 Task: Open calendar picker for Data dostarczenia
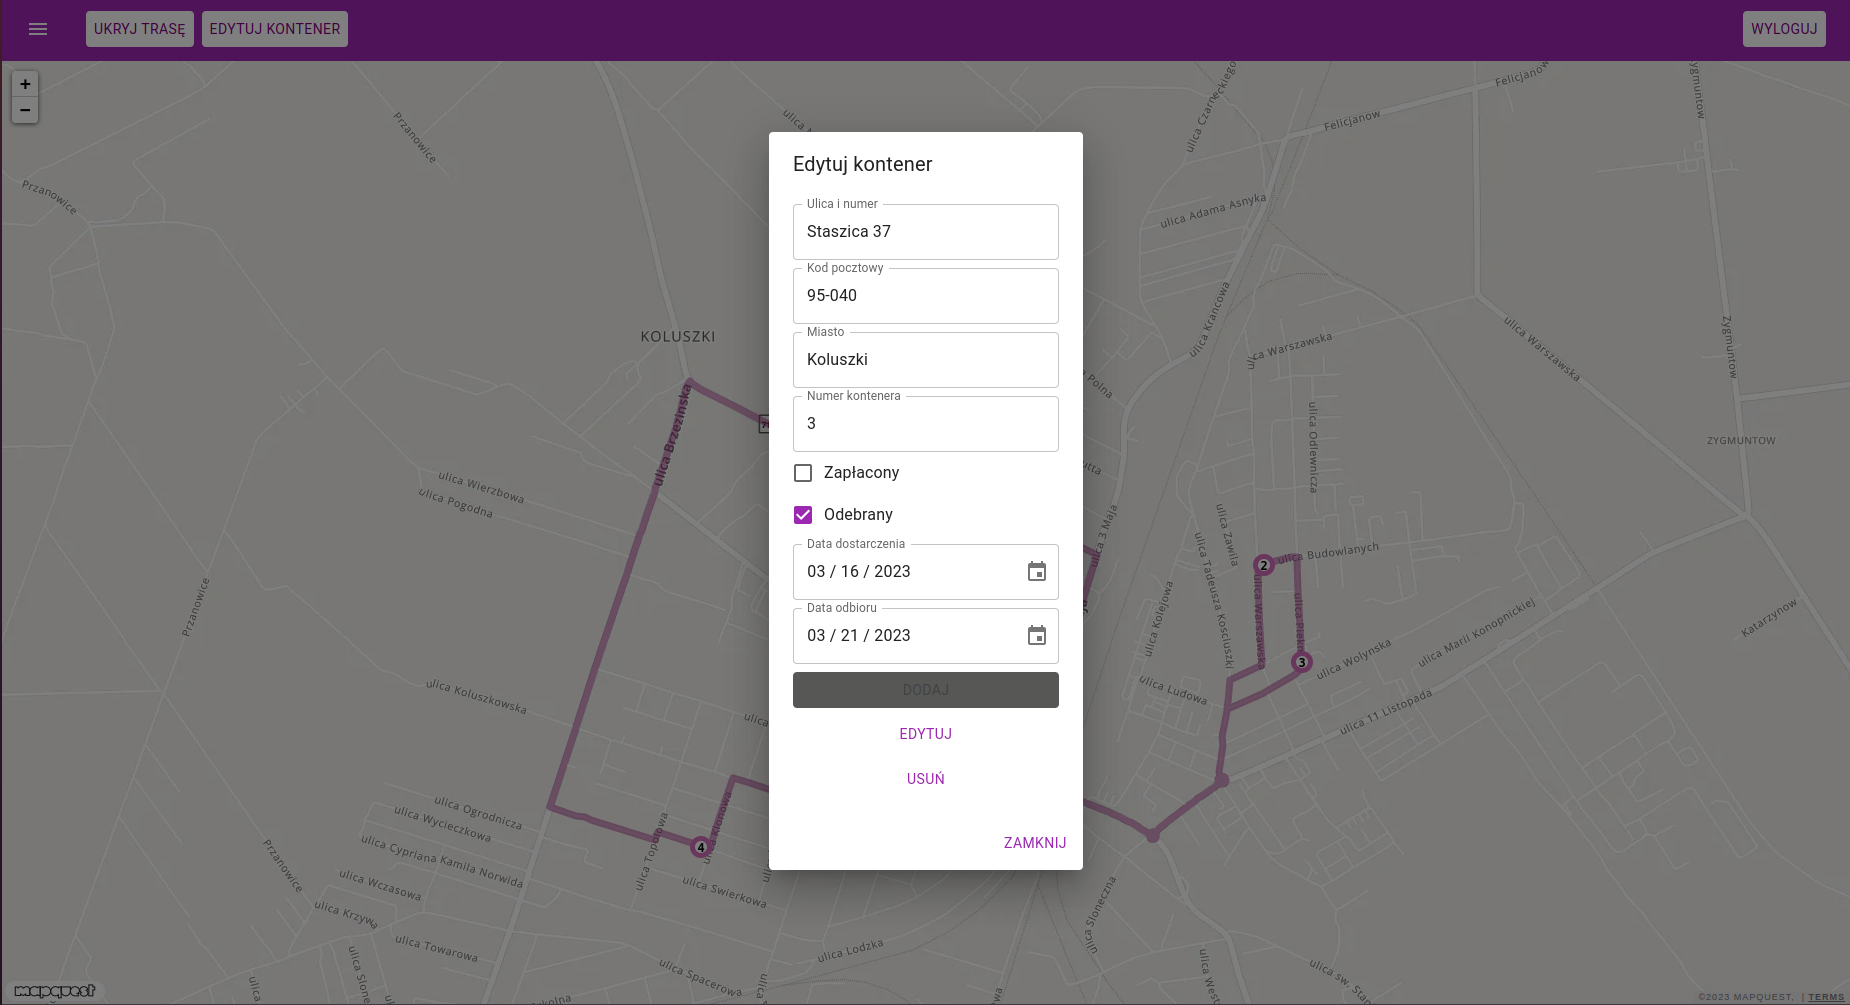(x=1036, y=572)
